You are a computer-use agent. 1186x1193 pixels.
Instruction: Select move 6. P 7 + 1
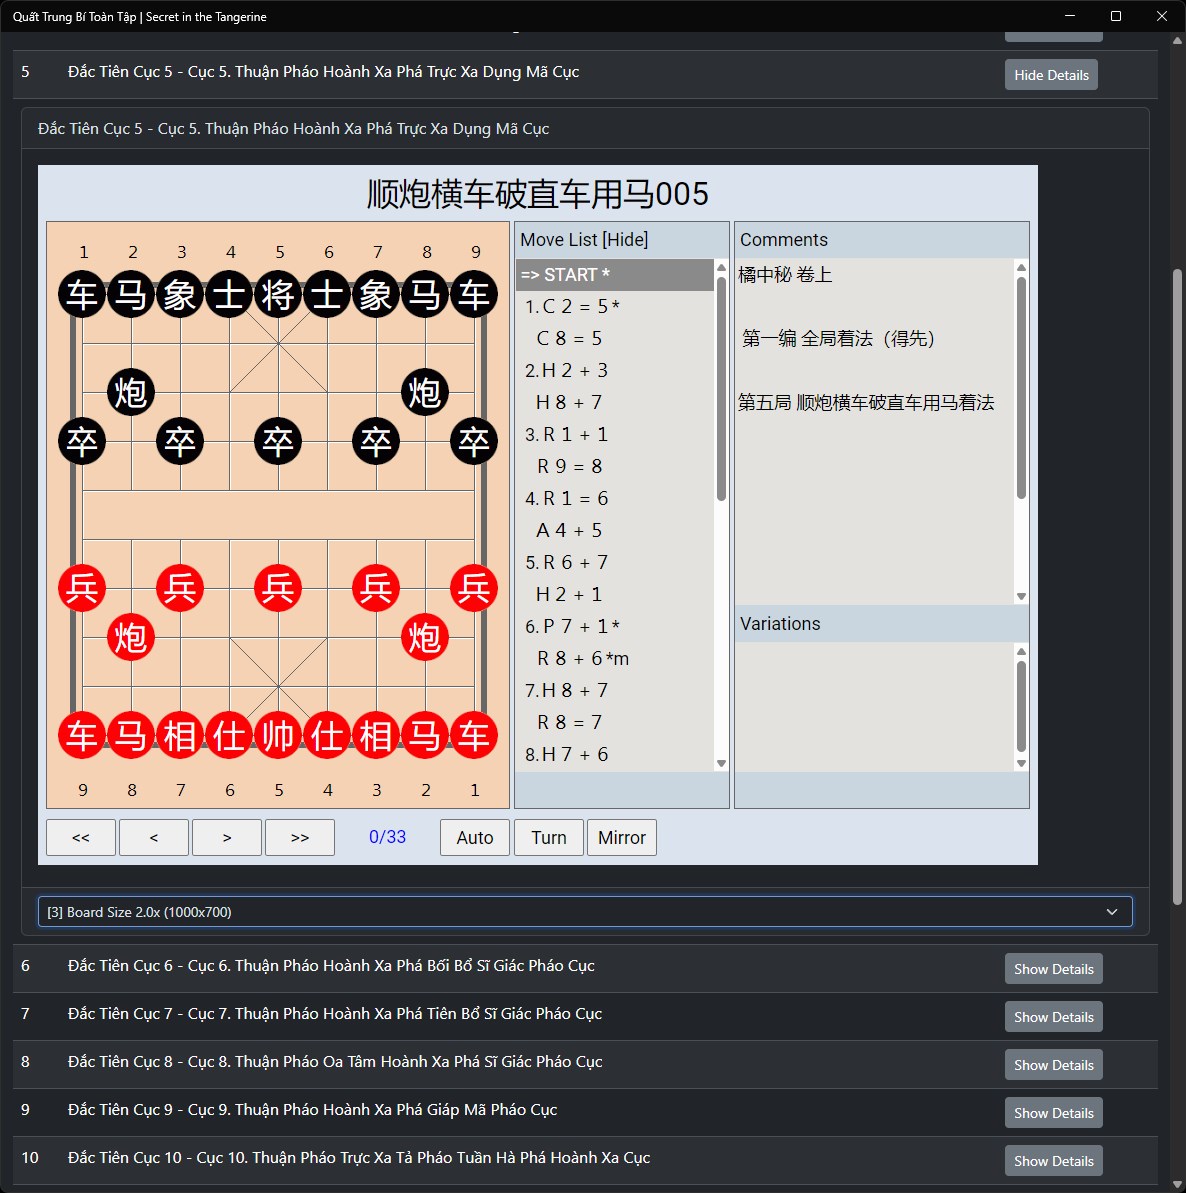pos(615,626)
